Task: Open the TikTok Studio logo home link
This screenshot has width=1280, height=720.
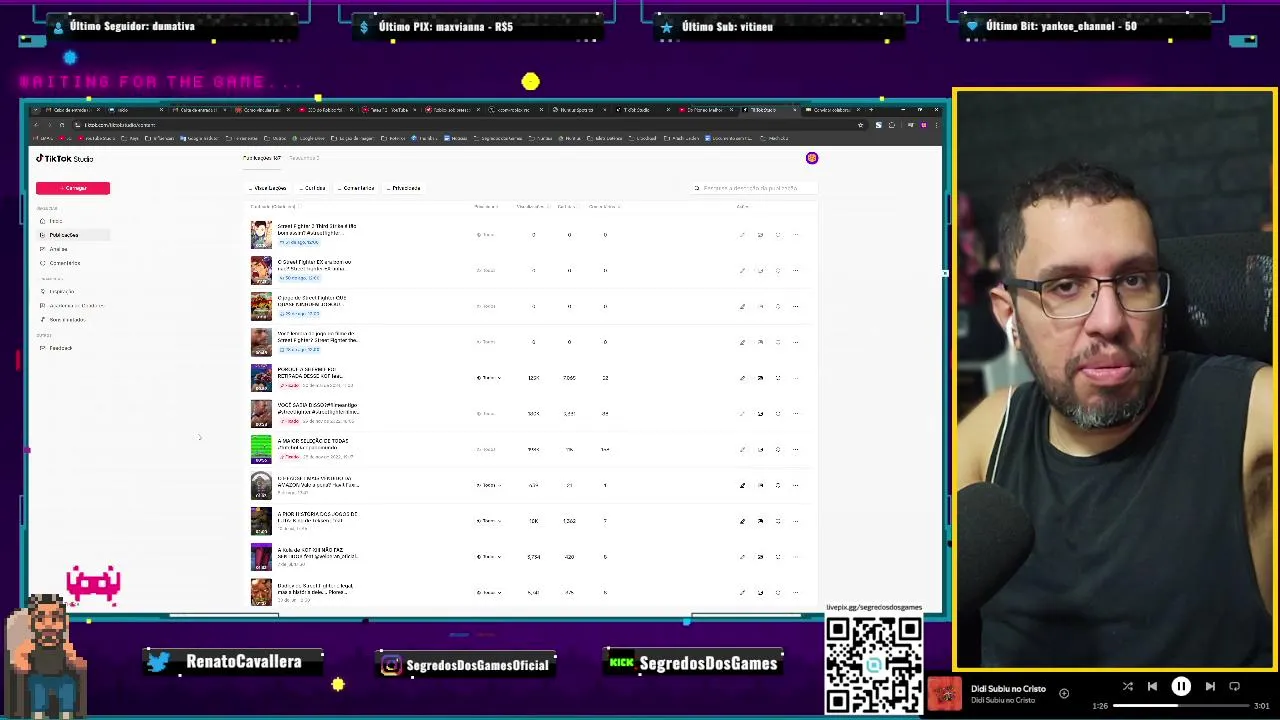Action: (65, 158)
